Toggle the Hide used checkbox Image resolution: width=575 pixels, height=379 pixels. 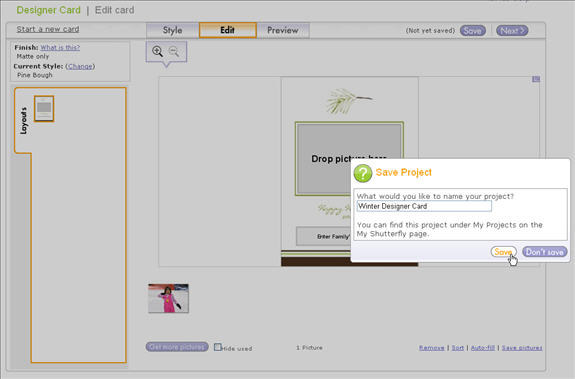pos(217,347)
